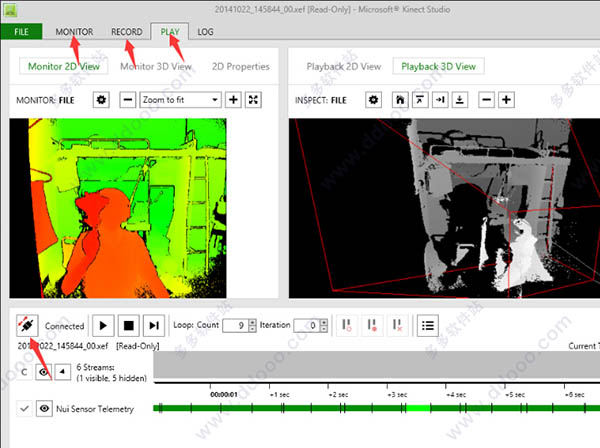The image size is (600, 448).
Task: Click the 20141022_145844_00.xef file name
Action: tap(63, 346)
